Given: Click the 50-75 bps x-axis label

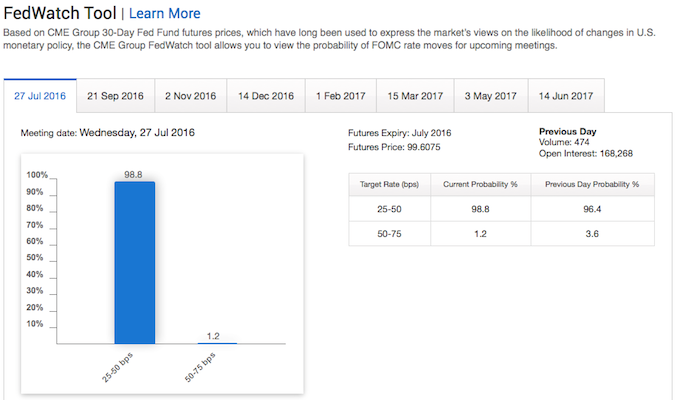Looking at the screenshot, I should [x=200, y=368].
